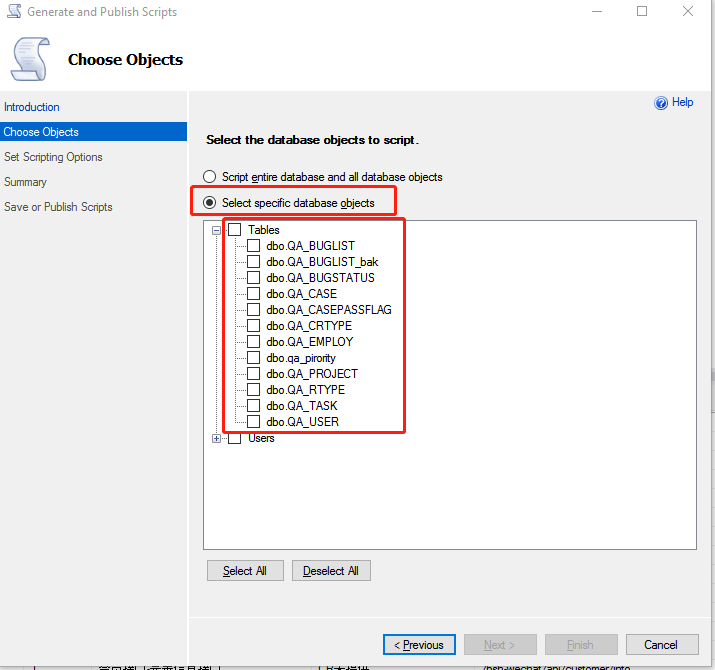
Task: Minimize the Generate and Publish Scripts window
Action: (597, 11)
